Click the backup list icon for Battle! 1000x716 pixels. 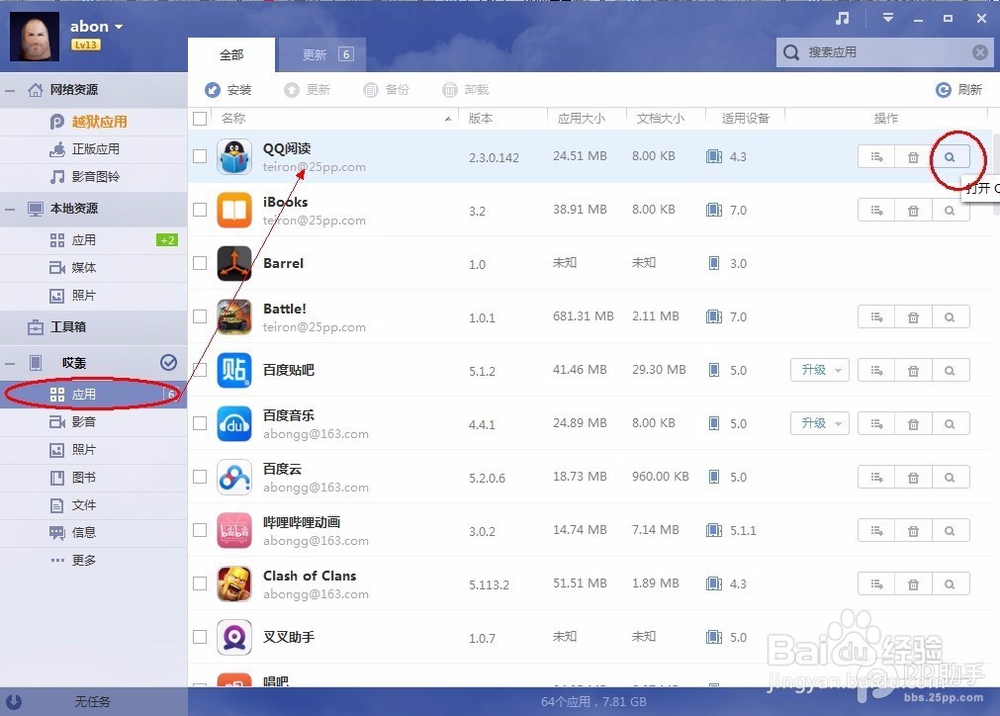click(876, 317)
